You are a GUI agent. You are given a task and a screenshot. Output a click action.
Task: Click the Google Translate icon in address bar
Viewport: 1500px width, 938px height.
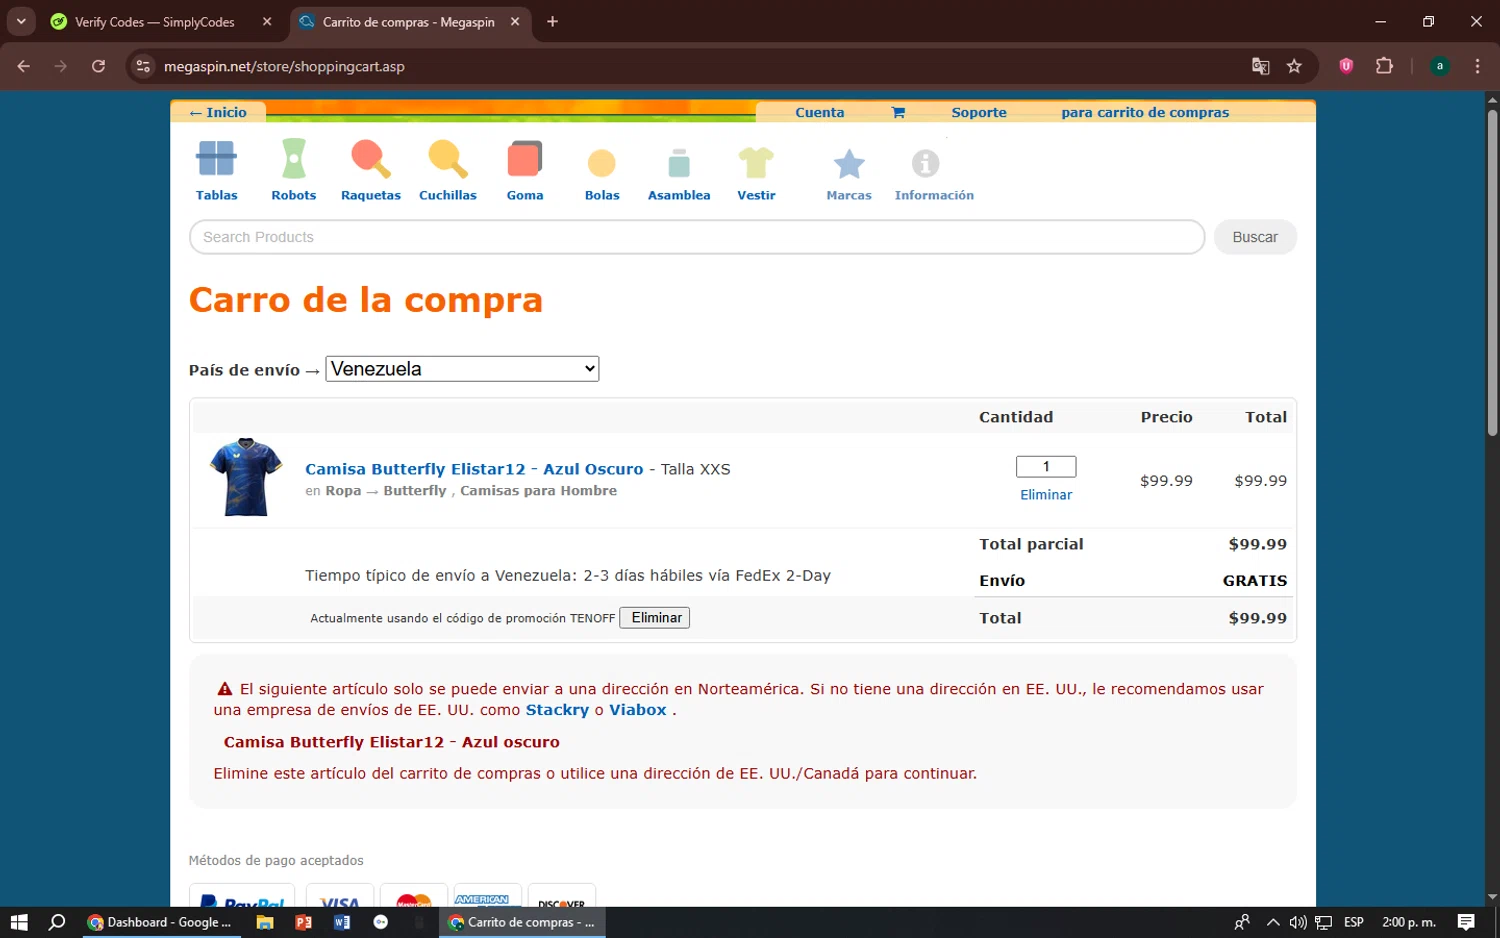coord(1260,66)
